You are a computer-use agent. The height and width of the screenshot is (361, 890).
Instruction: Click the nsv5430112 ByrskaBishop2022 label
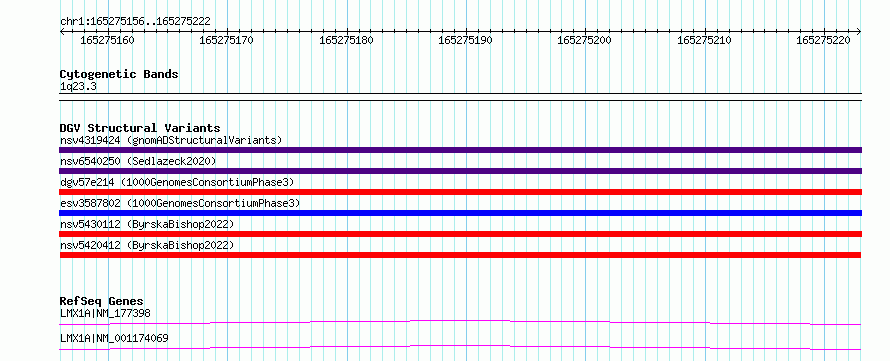coord(147,224)
